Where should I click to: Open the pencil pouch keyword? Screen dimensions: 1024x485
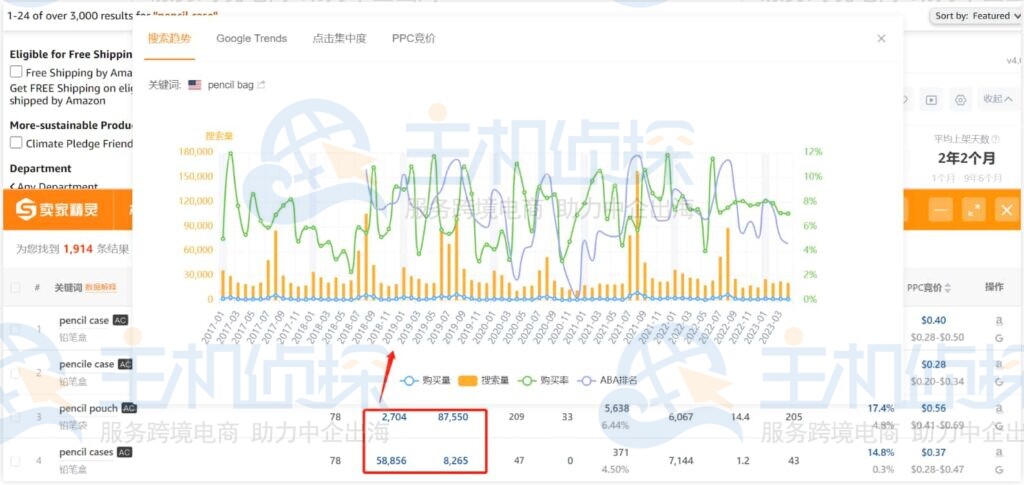click(x=88, y=408)
